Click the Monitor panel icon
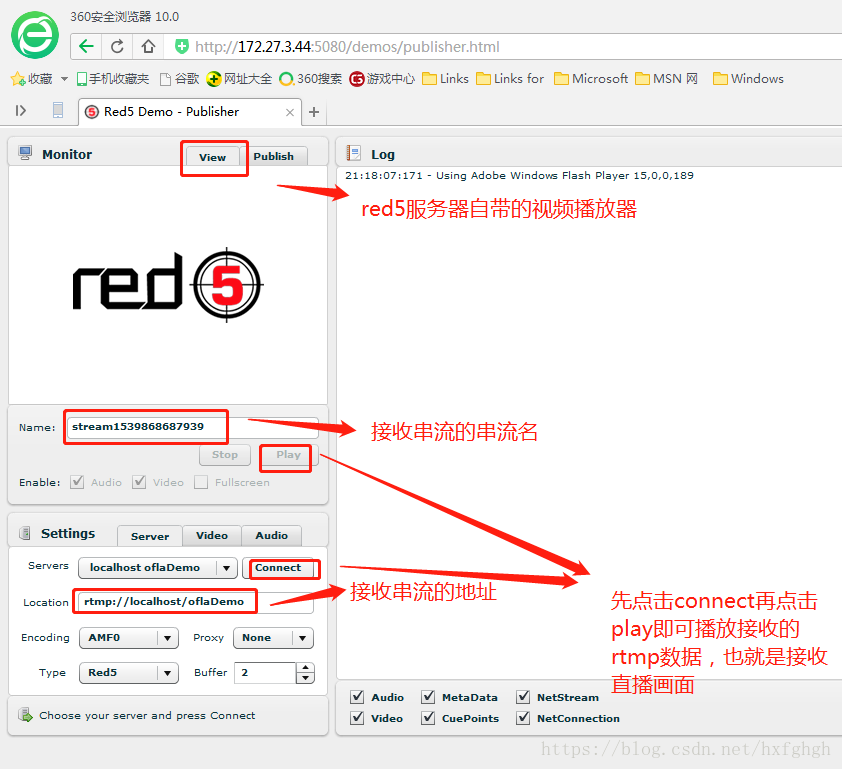The image size is (842, 769). click(x=25, y=153)
